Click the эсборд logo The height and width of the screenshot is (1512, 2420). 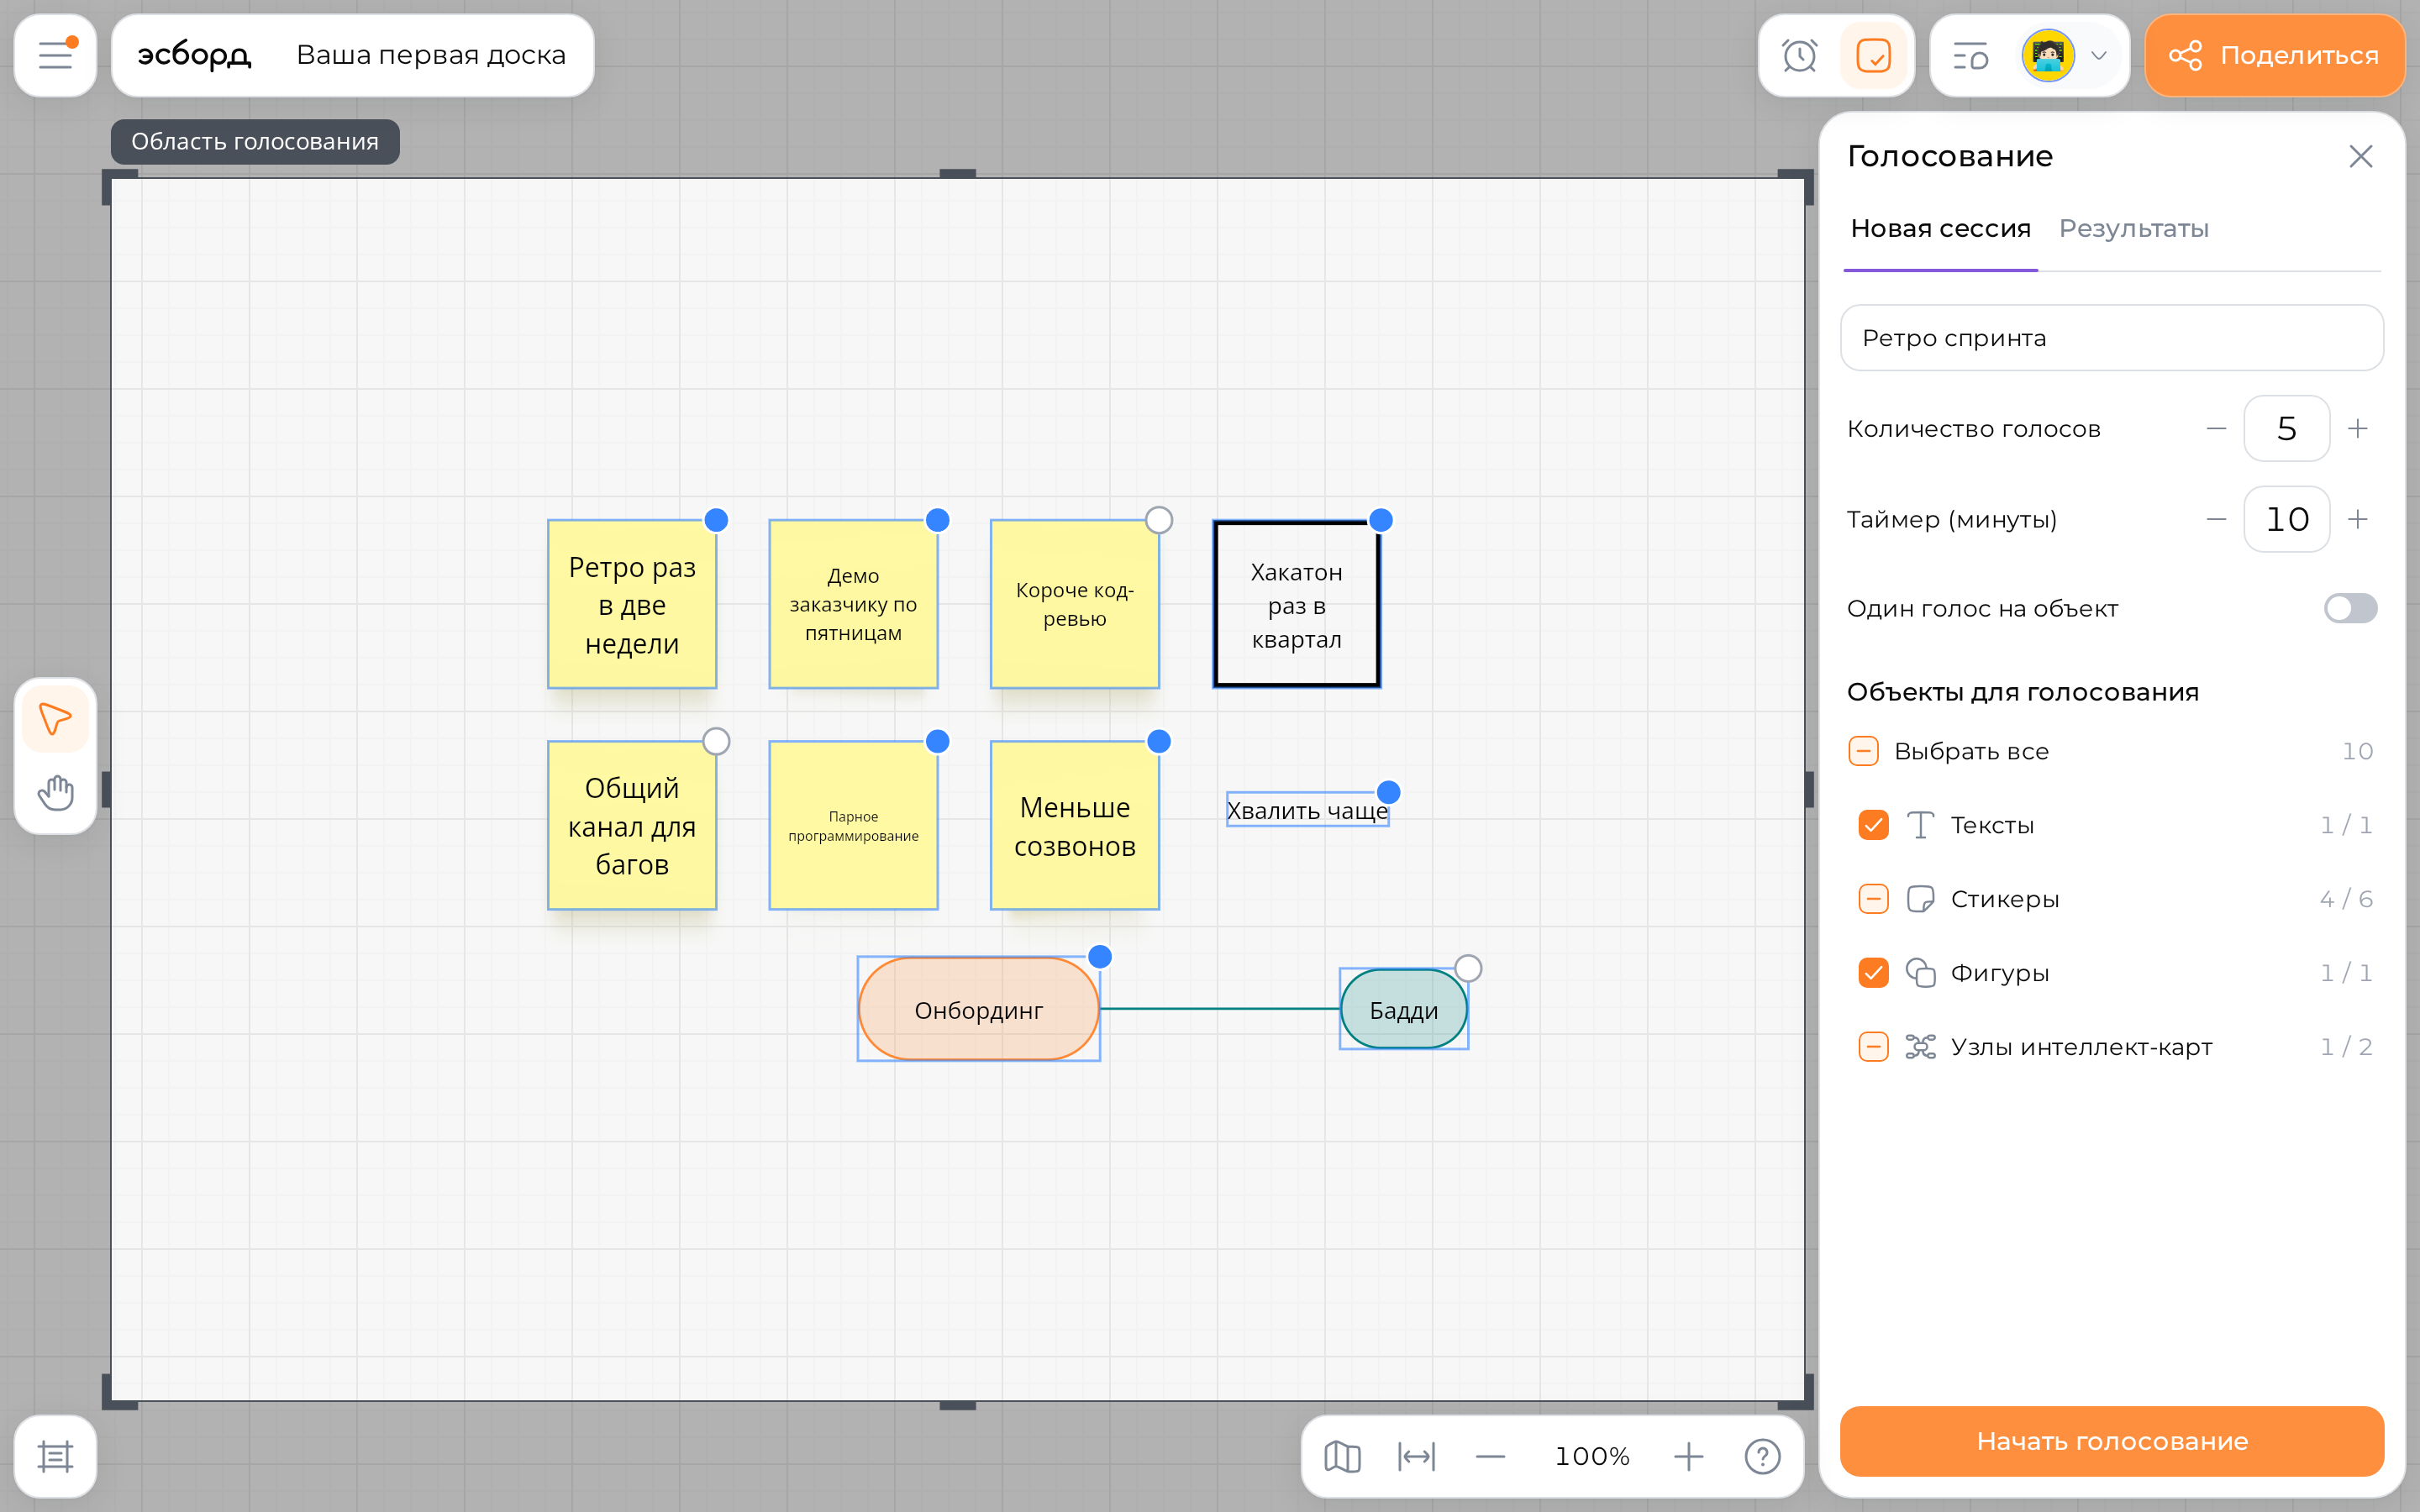[x=194, y=55]
